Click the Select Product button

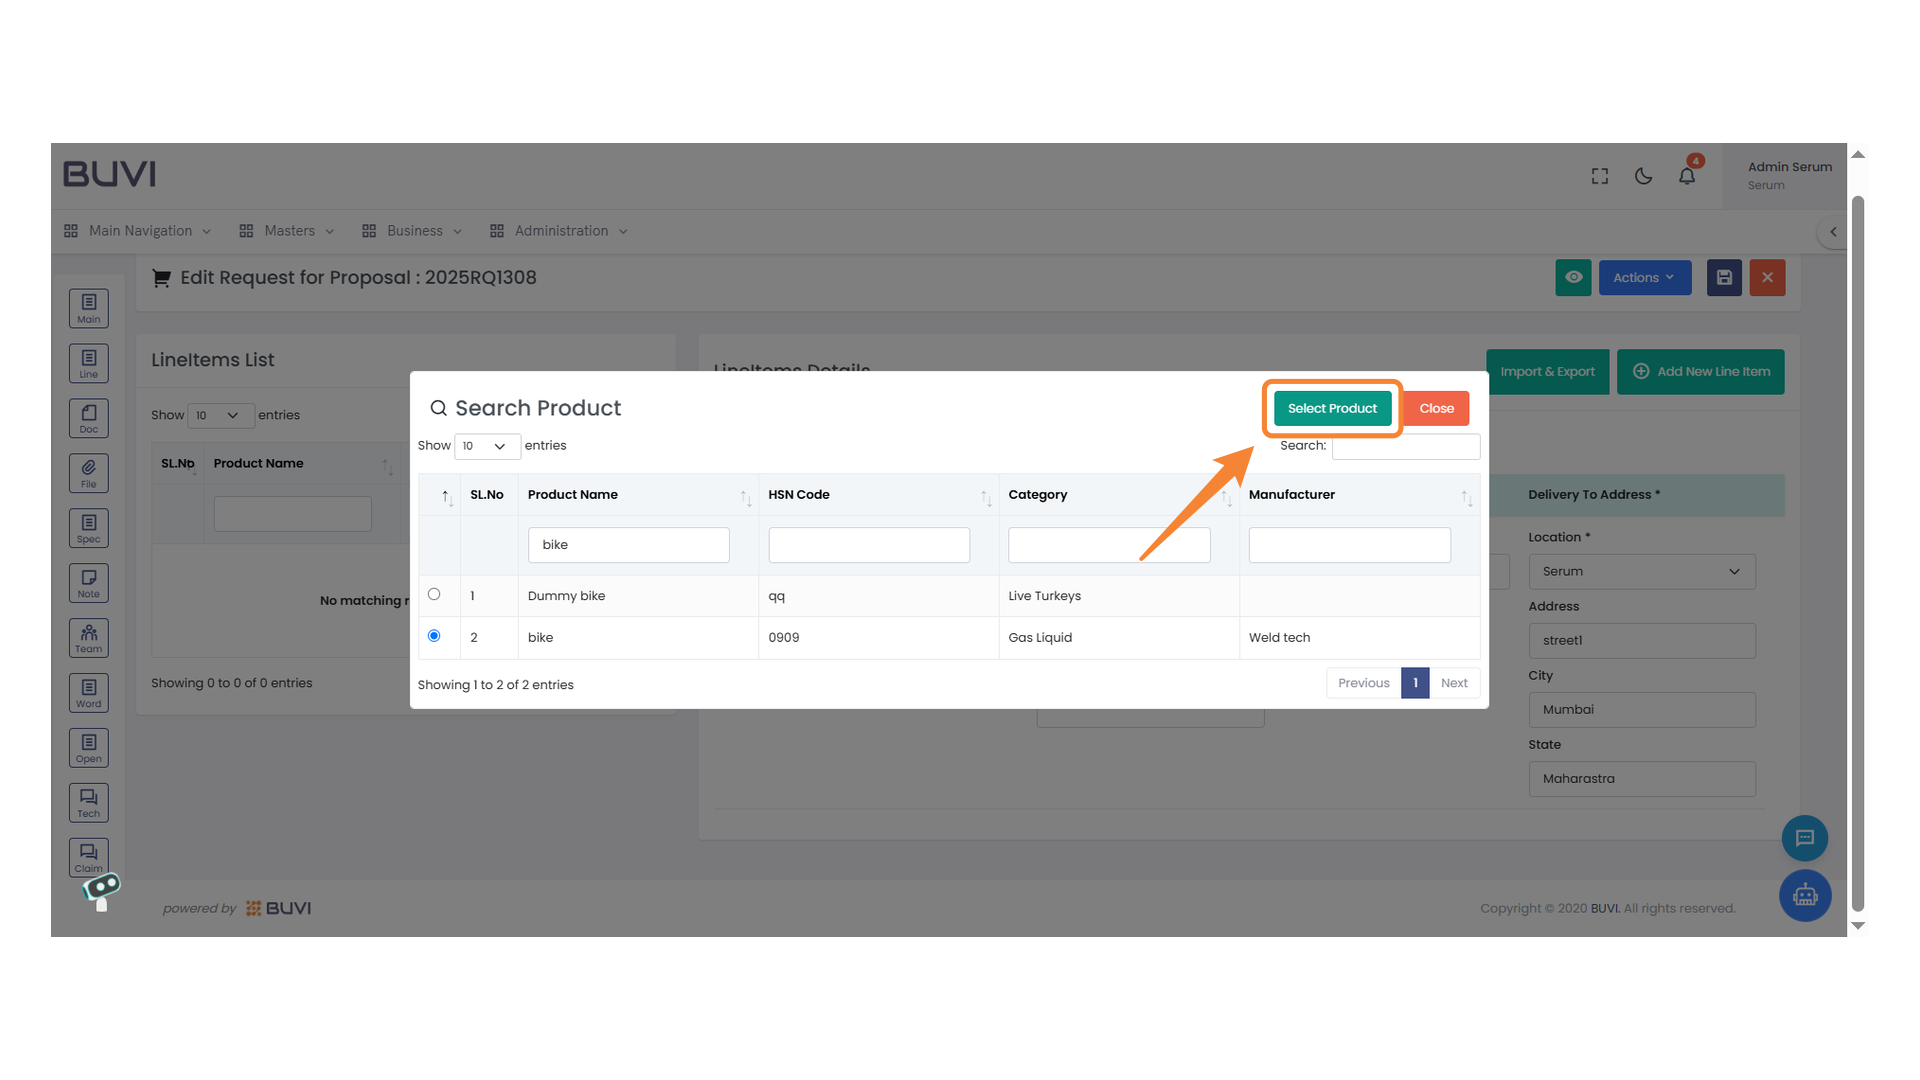tap(1331, 408)
